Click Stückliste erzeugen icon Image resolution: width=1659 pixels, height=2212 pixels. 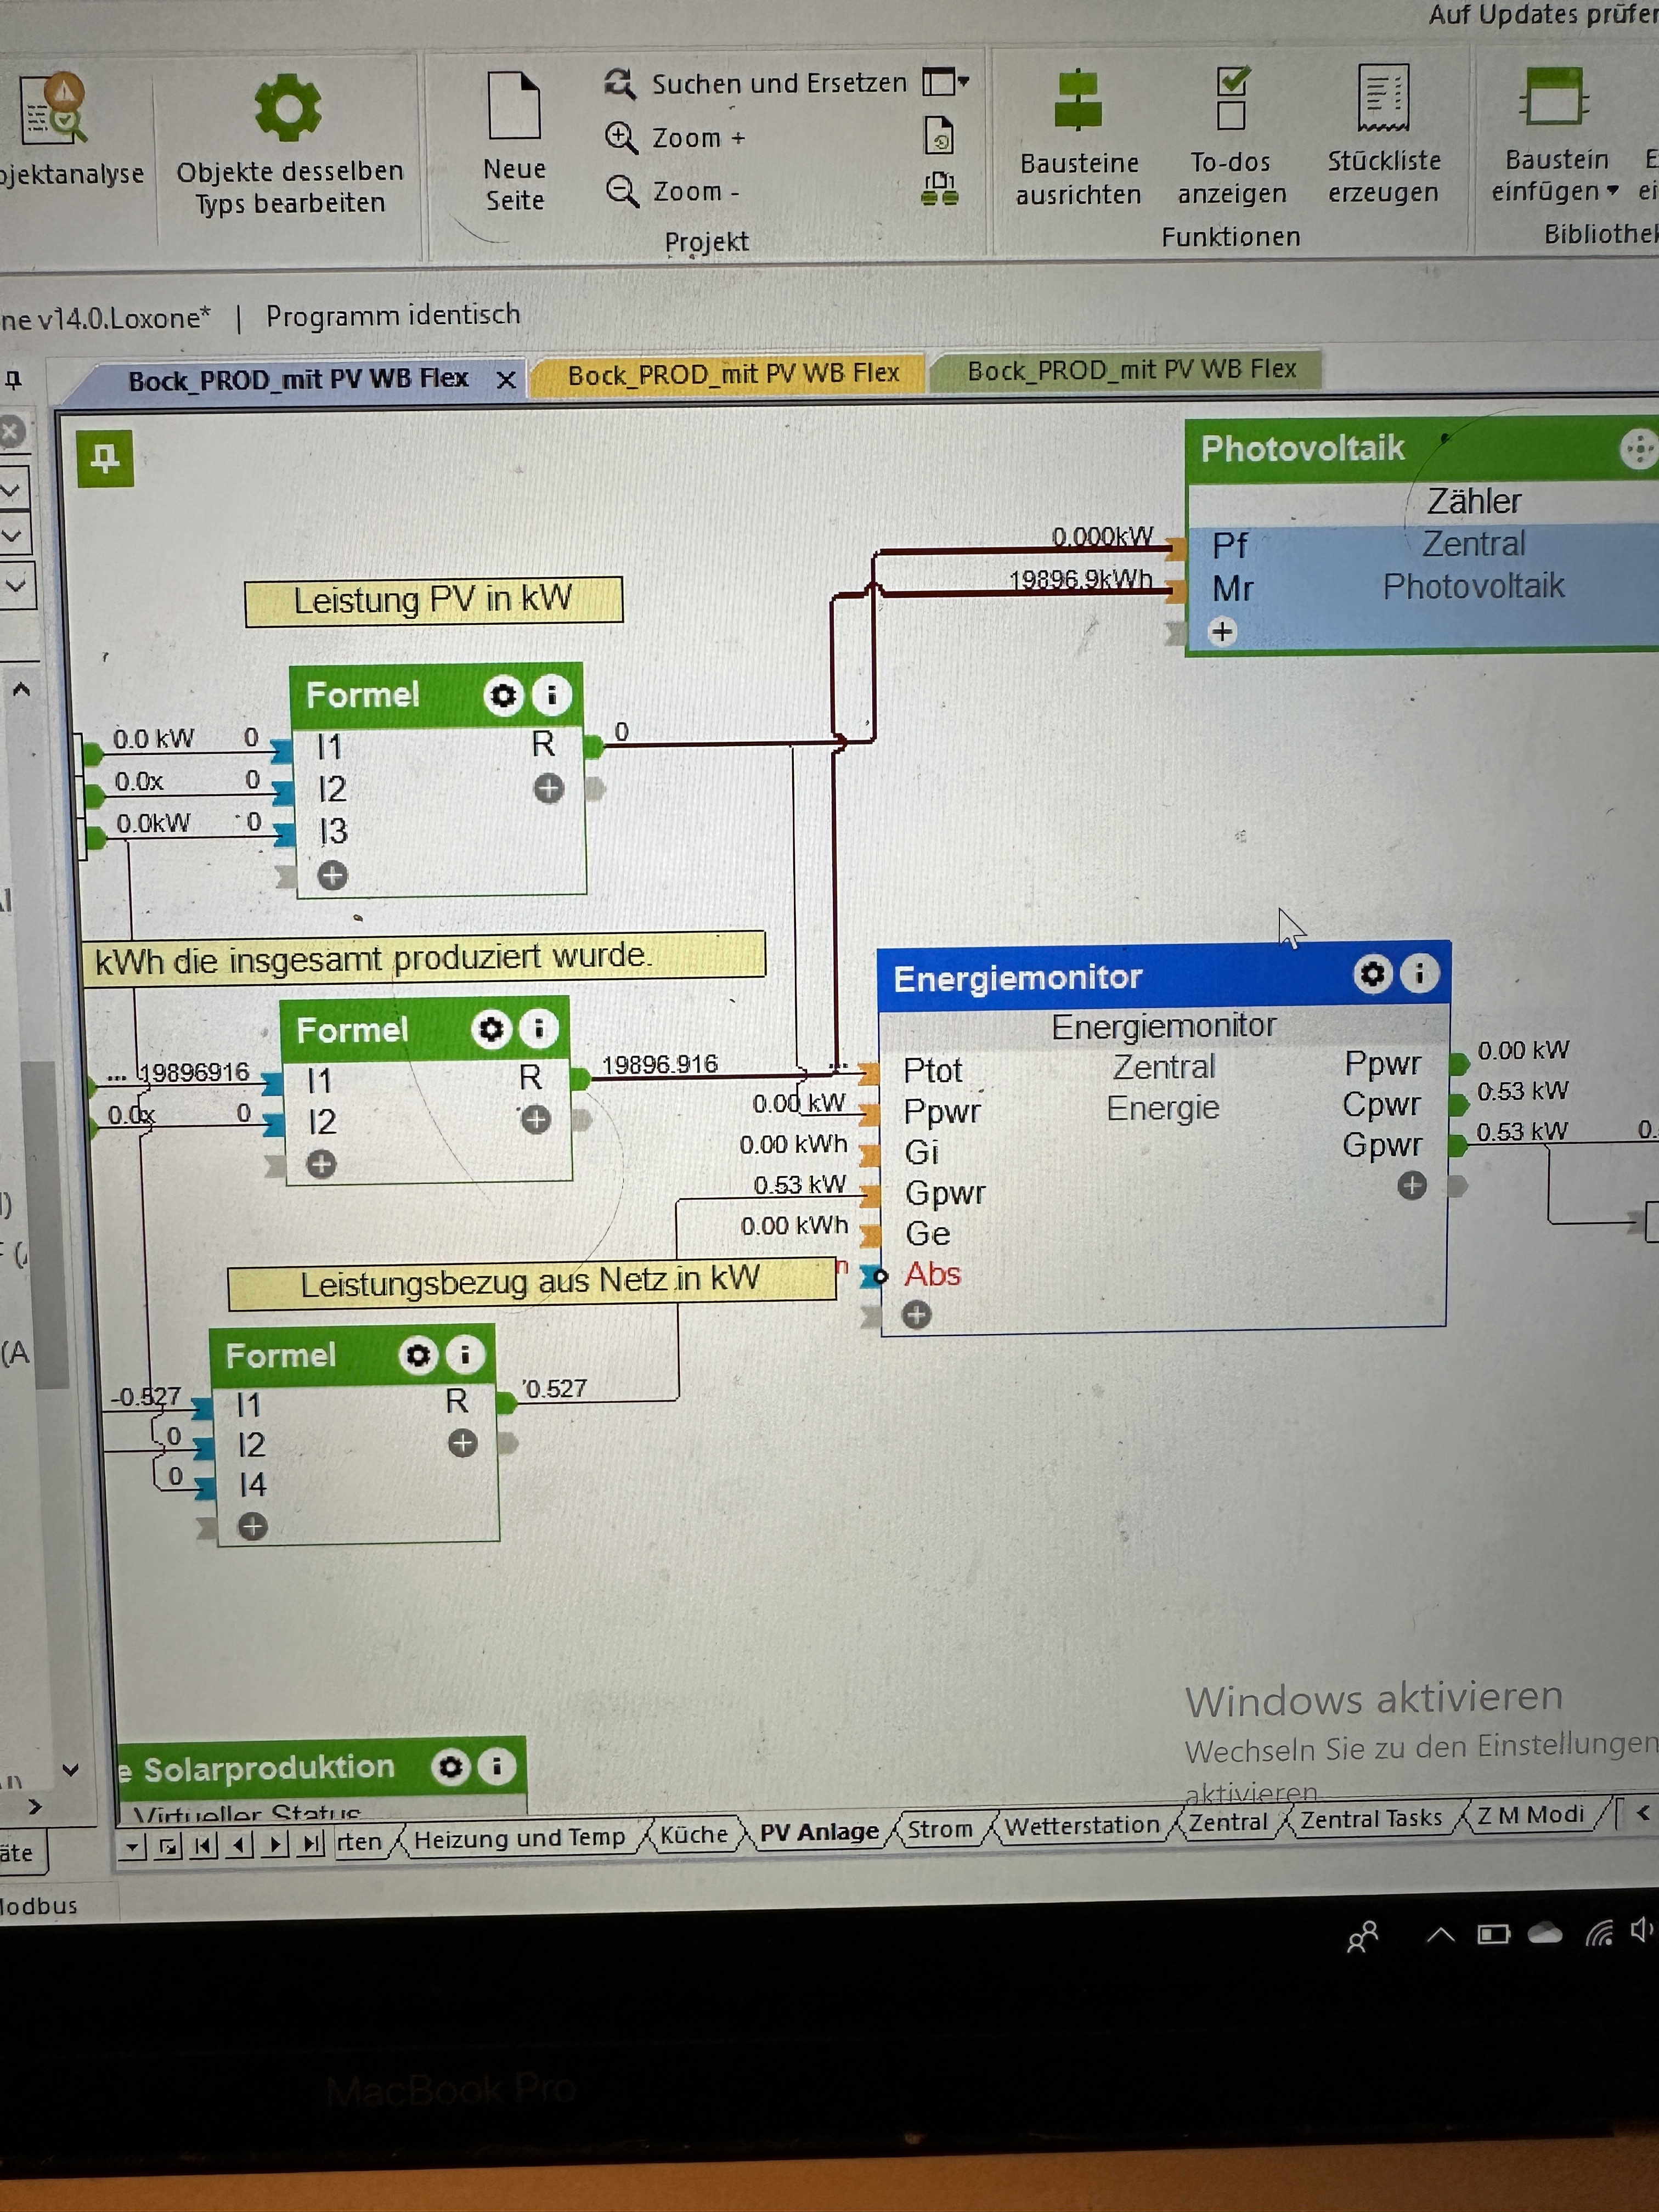coord(1383,98)
